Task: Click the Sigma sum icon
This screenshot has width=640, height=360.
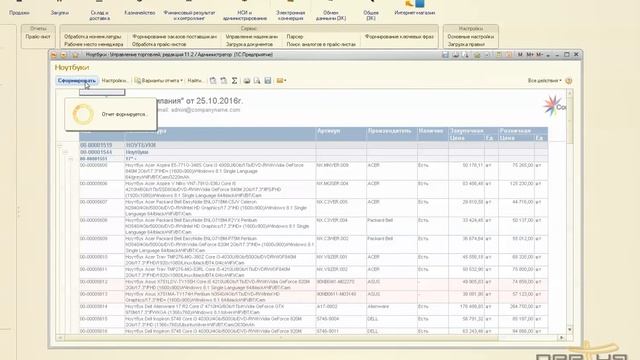Action: pyautogui.click(x=235, y=81)
